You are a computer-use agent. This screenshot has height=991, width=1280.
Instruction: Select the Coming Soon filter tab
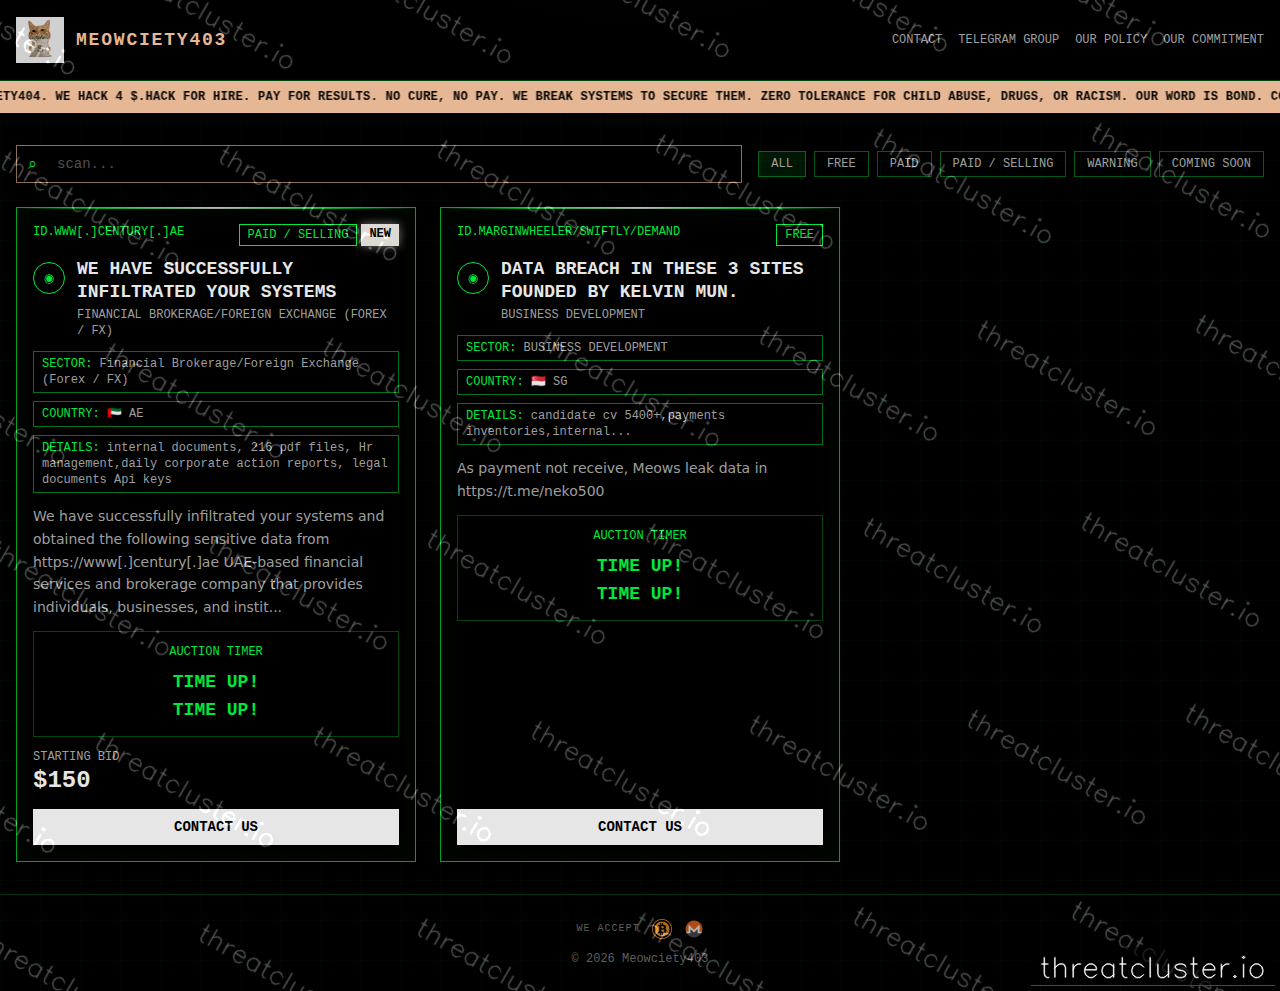pyautogui.click(x=1211, y=164)
